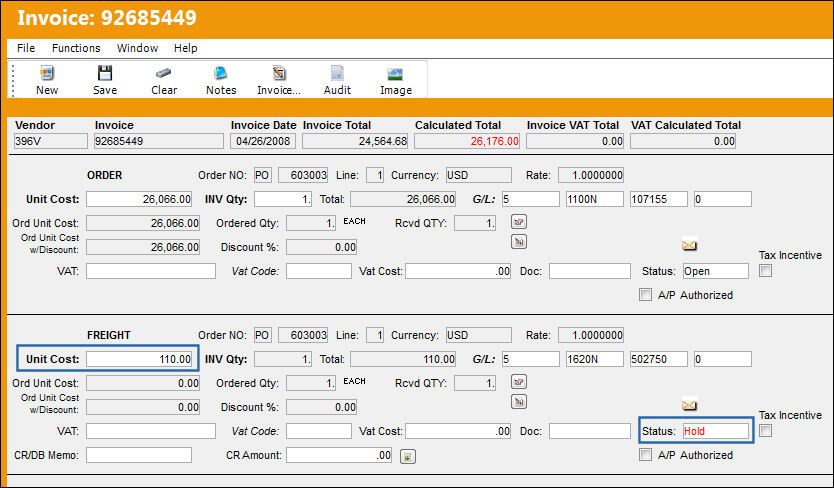Image resolution: width=834 pixels, height=488 pixels.
Task: Click FREIGHT G/L field 502750
Action: (658, 359)
